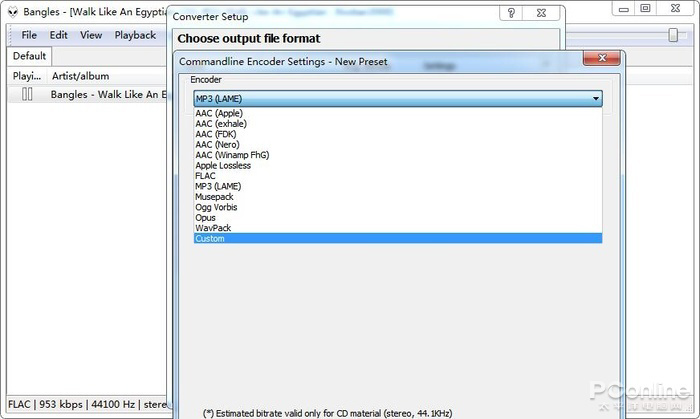Image resolution: width=700 pixels, height=419 pixels.
Task: Open the Playback menu
Action: pyautogui.click(x=135, y=35)
